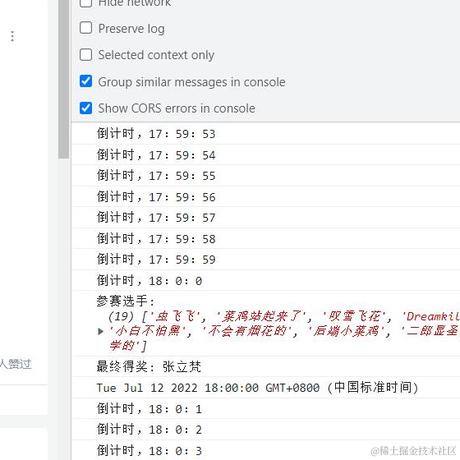Uncheck Group similar messages in console
This screenshot has width=460, height=460.
point(86,81)
